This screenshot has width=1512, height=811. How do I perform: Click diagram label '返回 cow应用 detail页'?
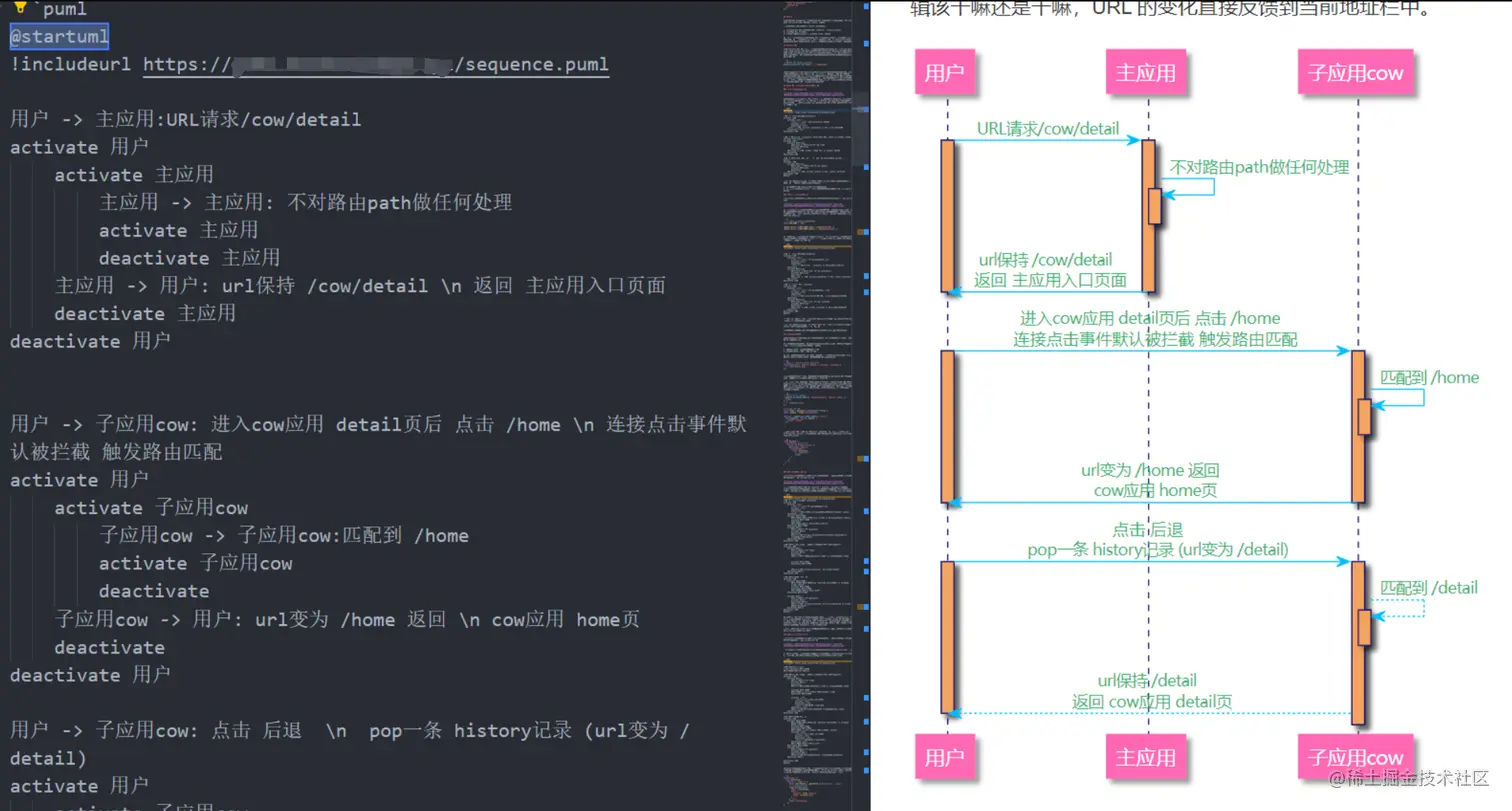(x=1152, y=701)
